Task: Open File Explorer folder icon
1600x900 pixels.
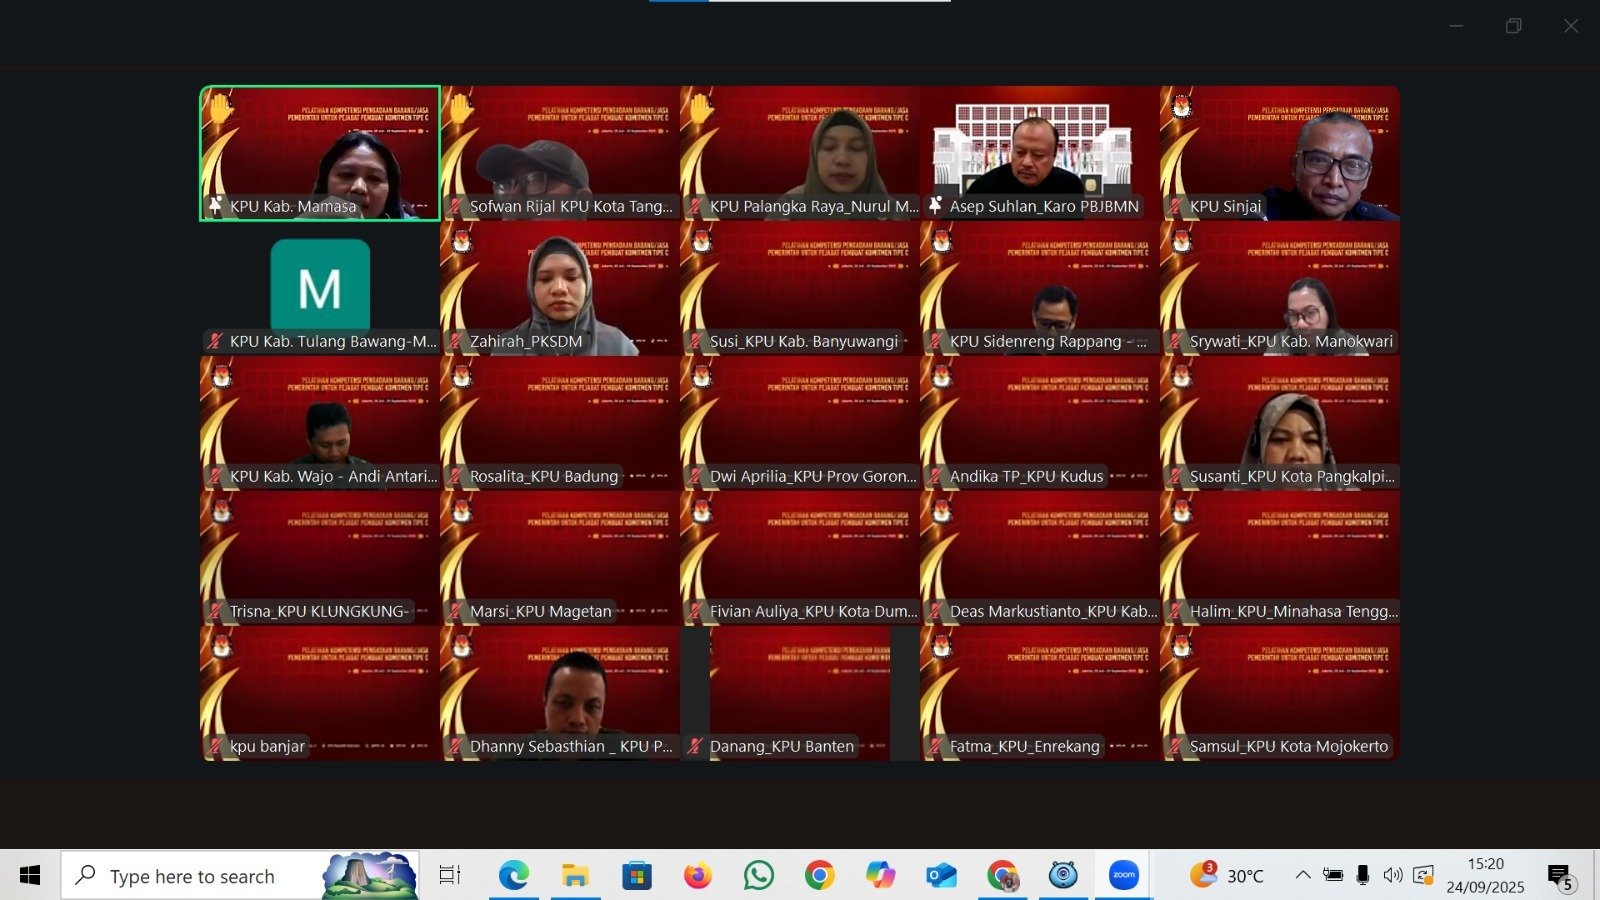Action: coord(575,876)
